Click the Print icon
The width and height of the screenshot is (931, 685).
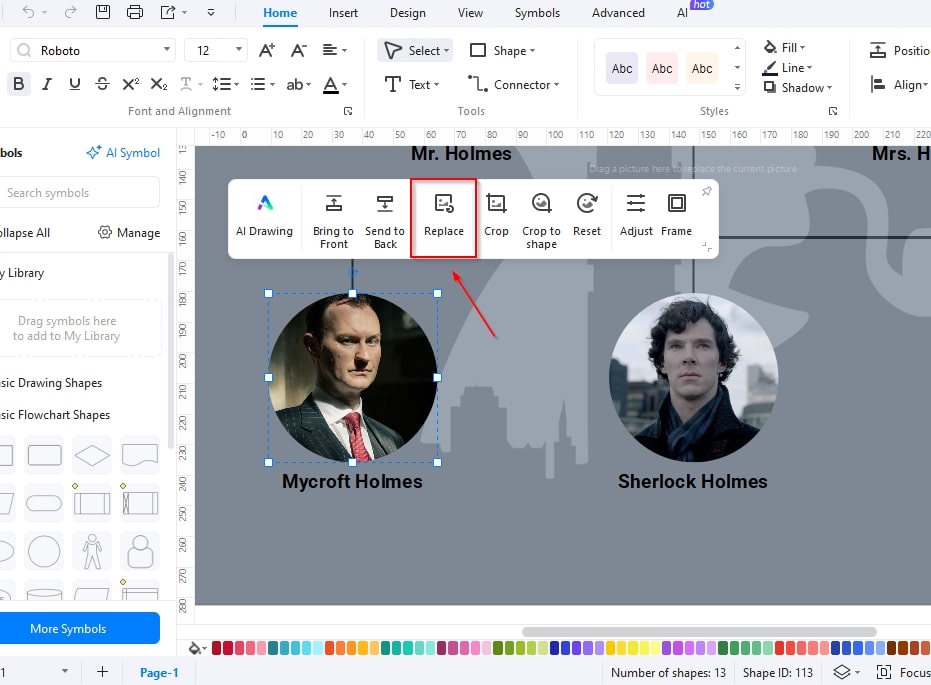tap(135, 12)
